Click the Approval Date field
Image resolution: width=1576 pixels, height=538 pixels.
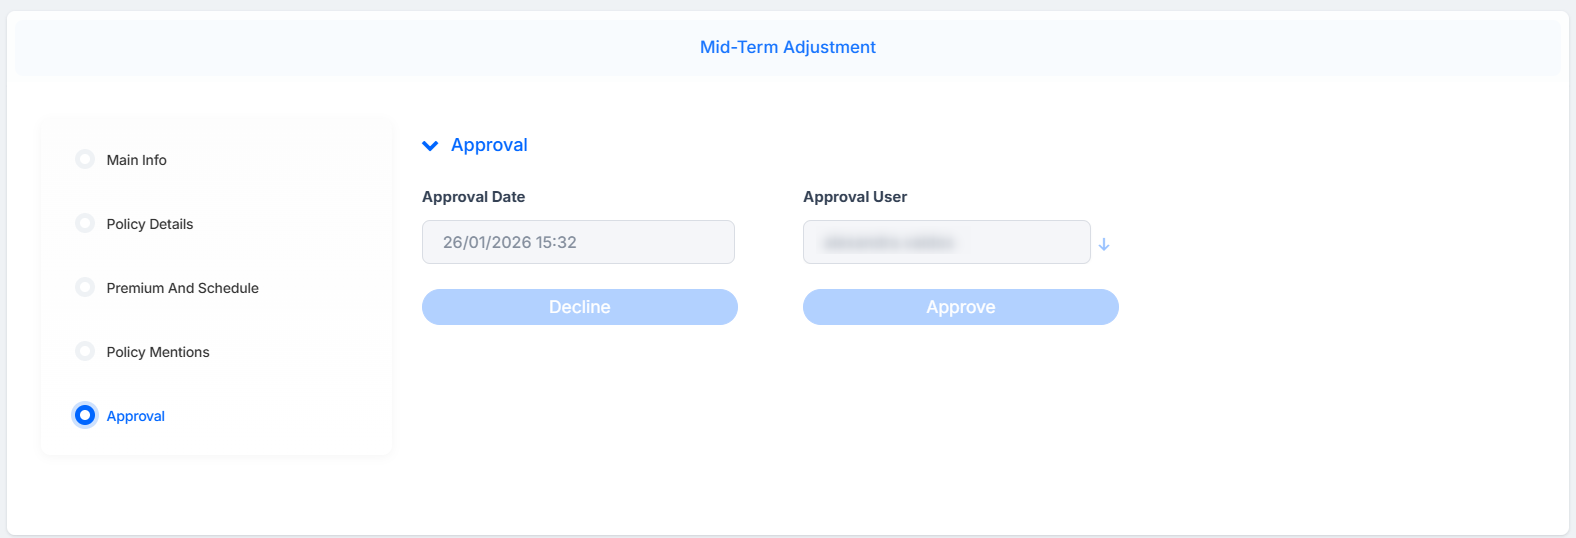[x=578, y=242]
